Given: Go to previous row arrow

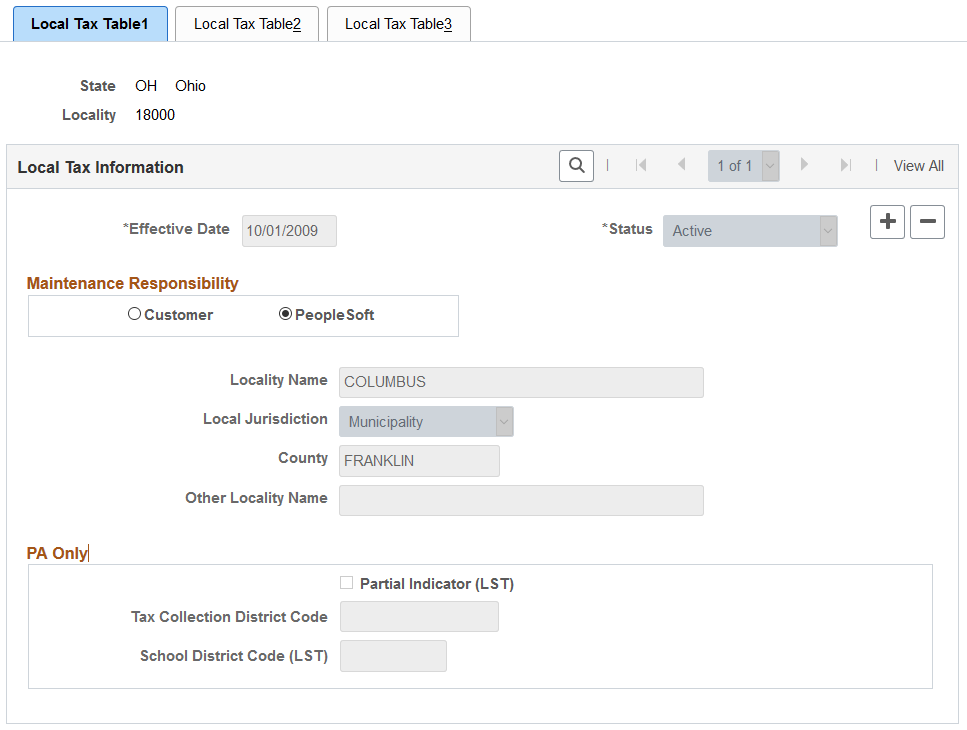Looking at the screenshot, I should pos(681,165).
